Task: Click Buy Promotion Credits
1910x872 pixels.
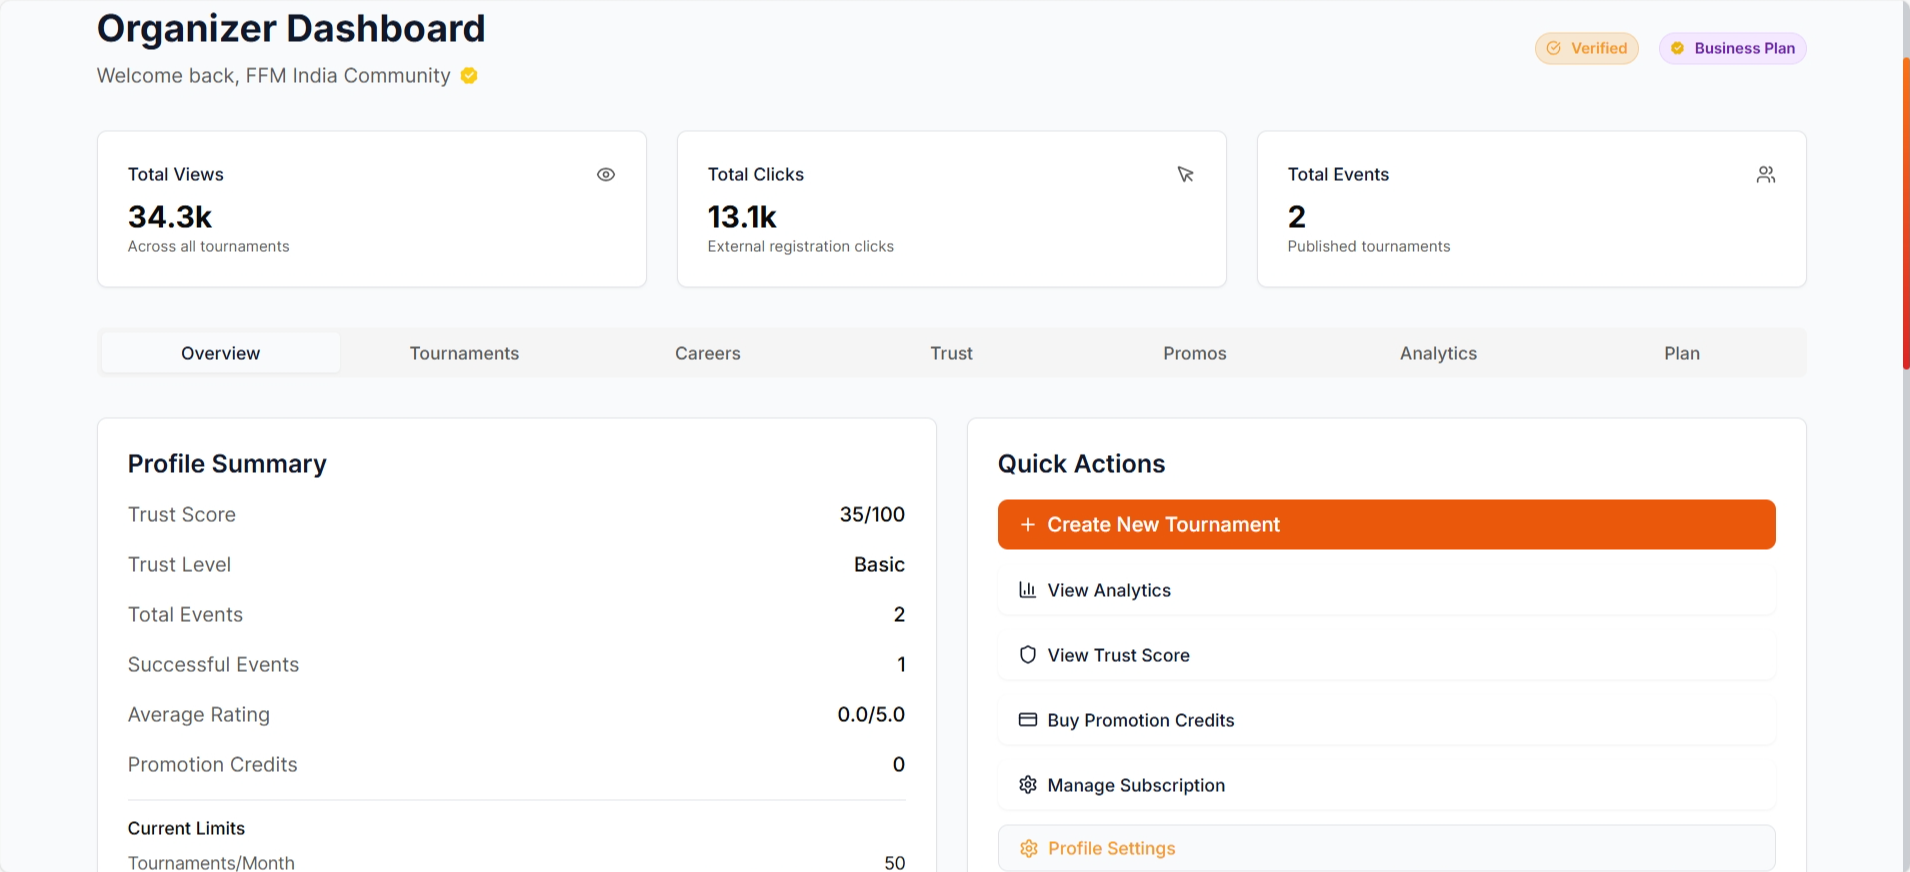Action: pos(1387,720)
